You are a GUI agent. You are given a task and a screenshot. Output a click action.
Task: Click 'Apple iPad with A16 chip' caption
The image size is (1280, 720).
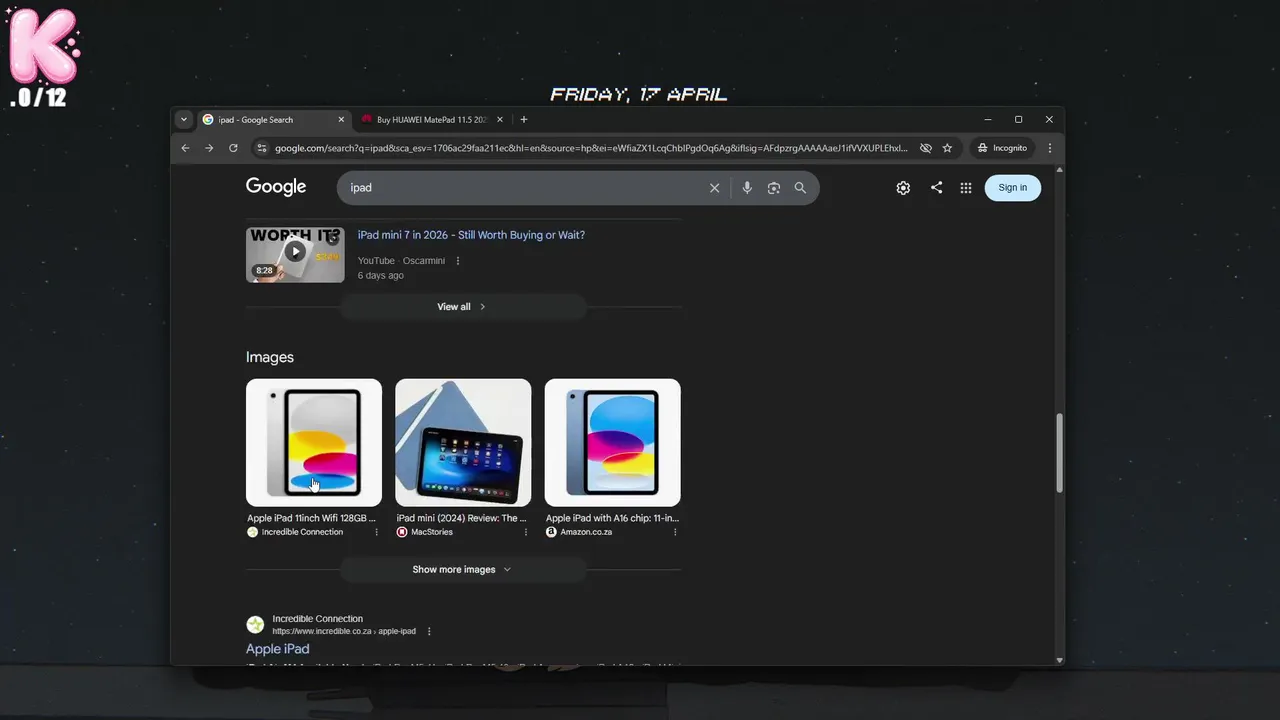(x=612, y=519)
